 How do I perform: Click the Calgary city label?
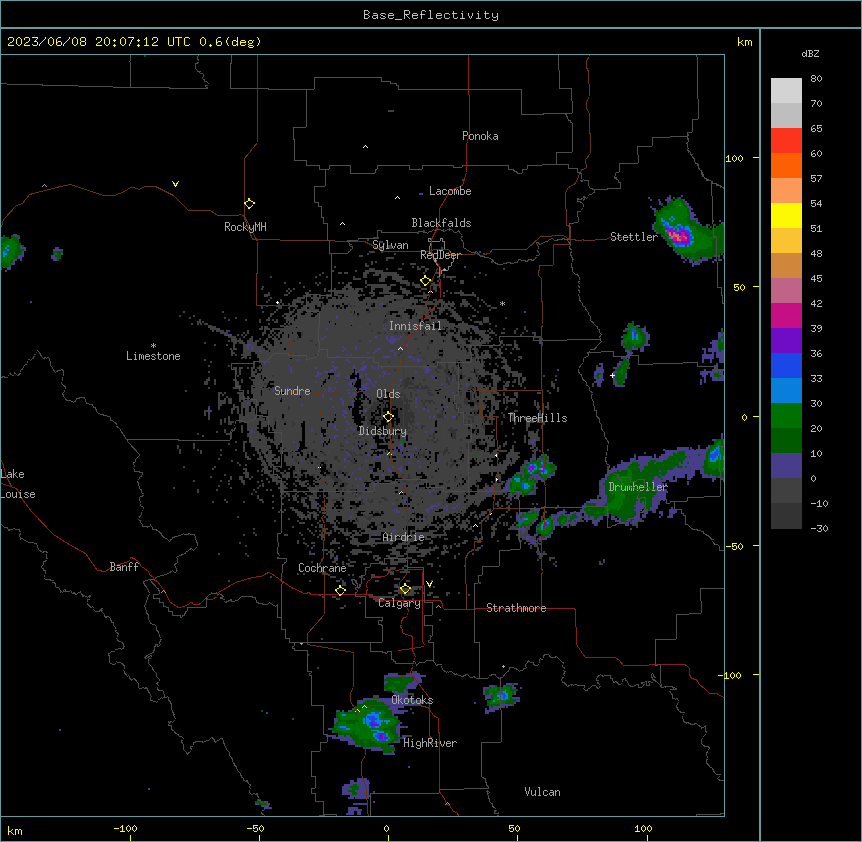click(x=399, y=603)
